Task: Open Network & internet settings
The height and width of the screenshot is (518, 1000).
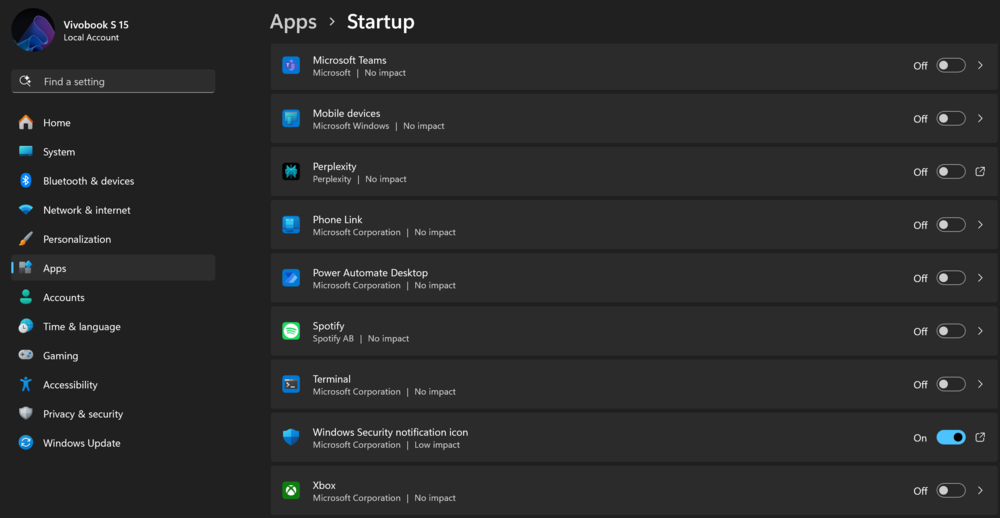Action: (113, 210)
